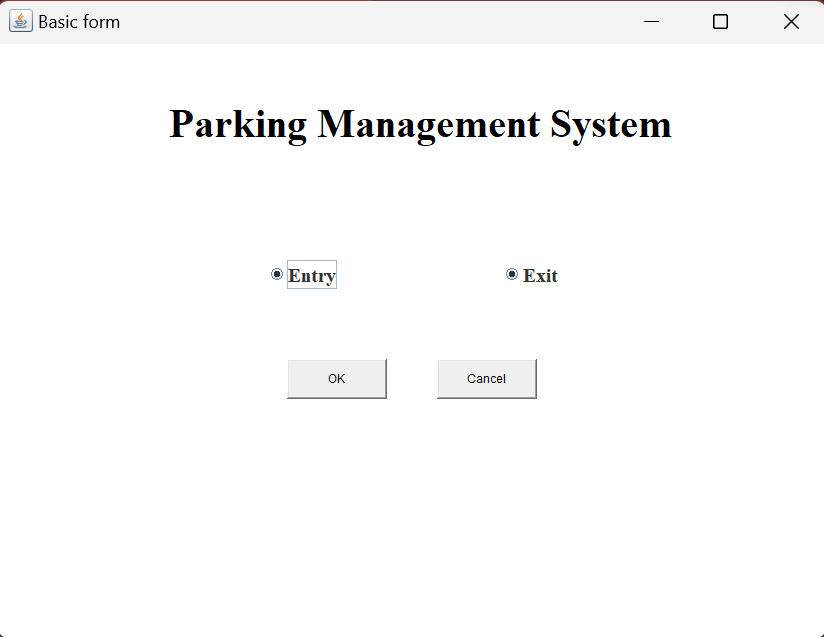Click the Java icon in title bar
This screenshot has height=637, width=824.
pyautogui.click(x=21, y=22)
